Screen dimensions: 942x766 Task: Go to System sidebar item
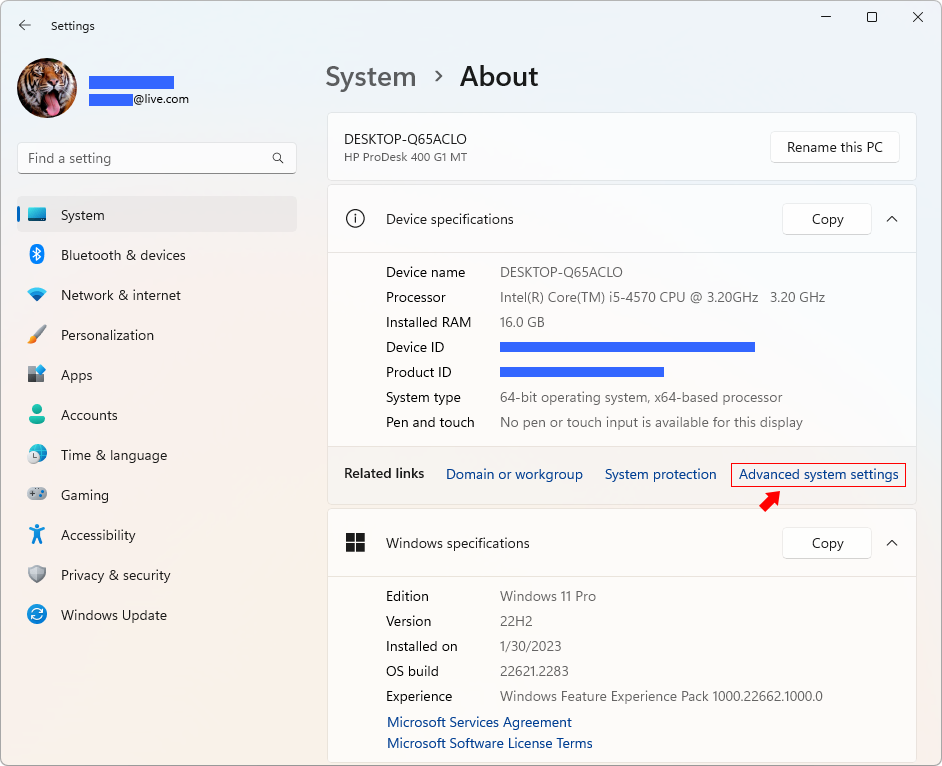point(157,214)
